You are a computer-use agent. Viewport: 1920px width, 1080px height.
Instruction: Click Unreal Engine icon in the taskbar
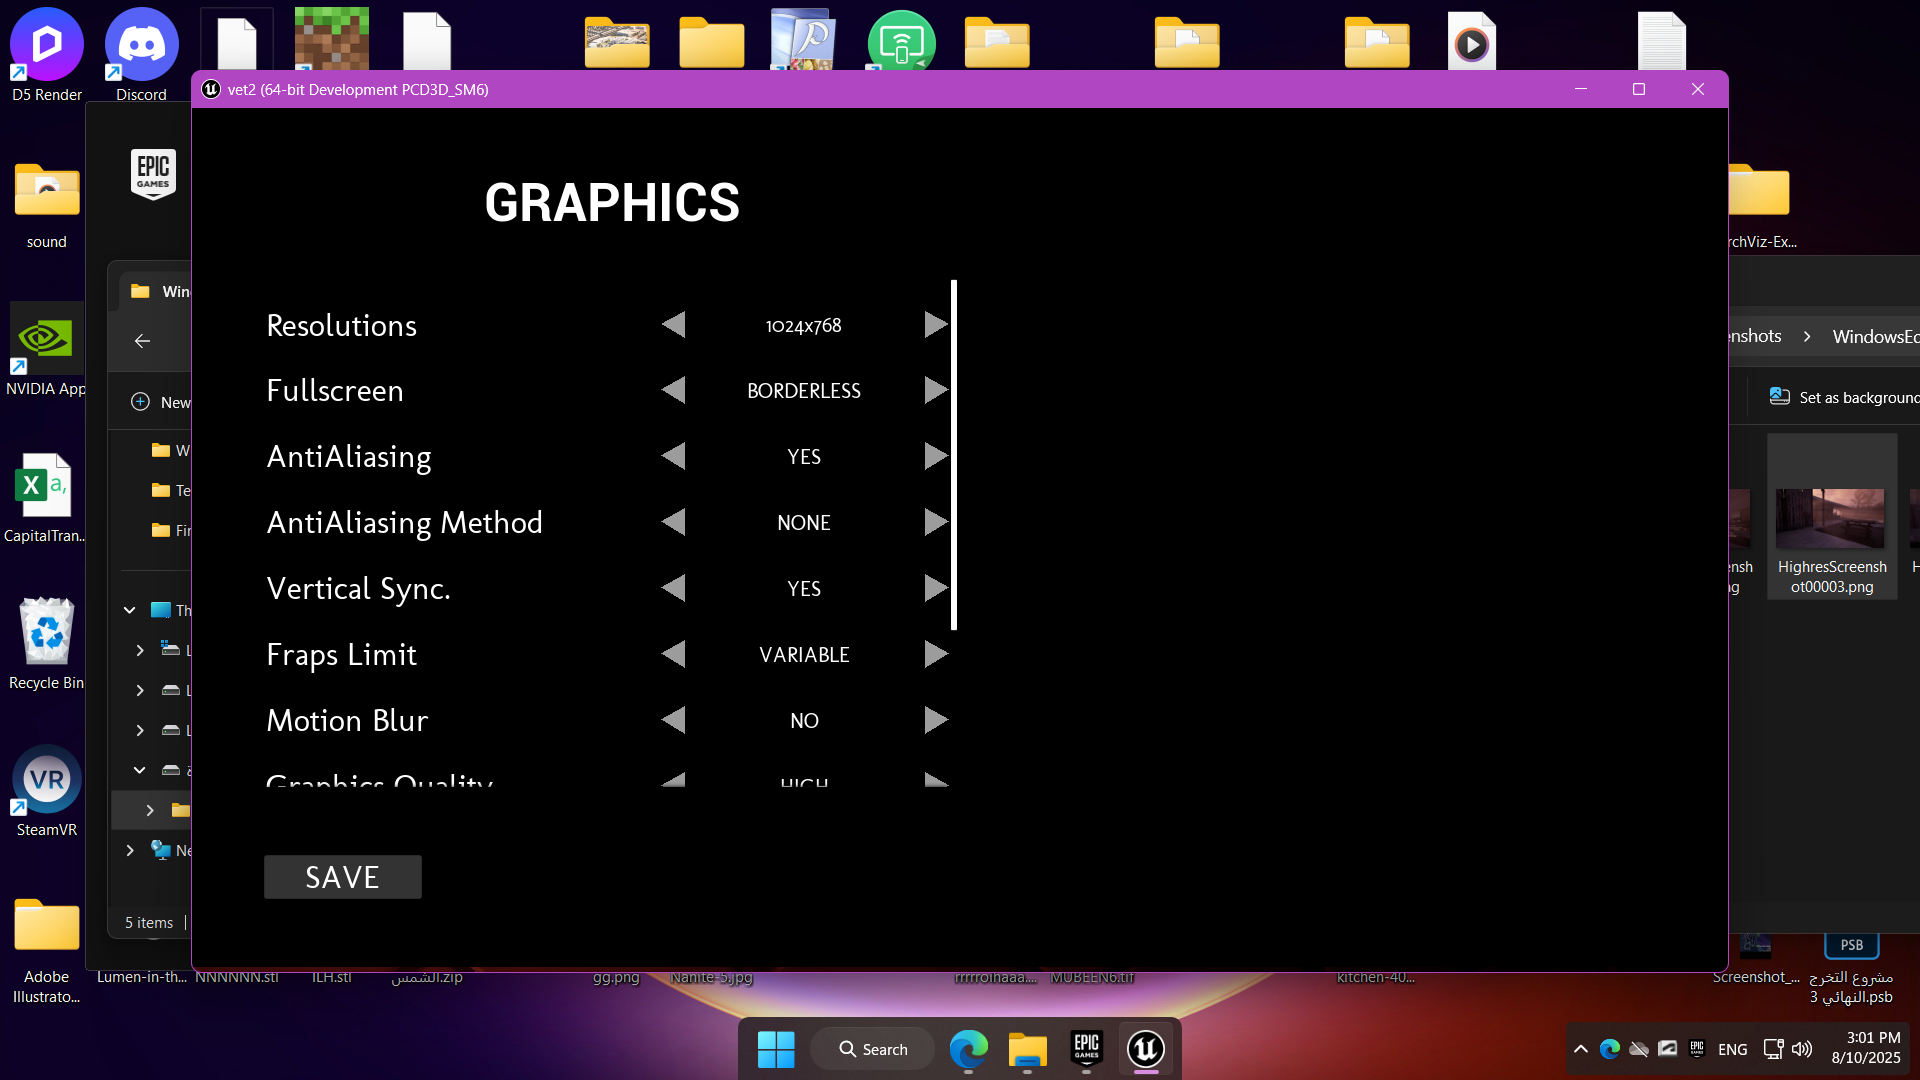[1145, 1049]
